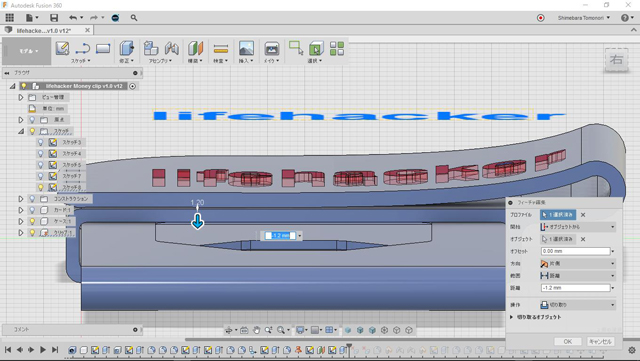Click the Create Sketch tool icon
The image size is (640, 361).
click(62, 48)
